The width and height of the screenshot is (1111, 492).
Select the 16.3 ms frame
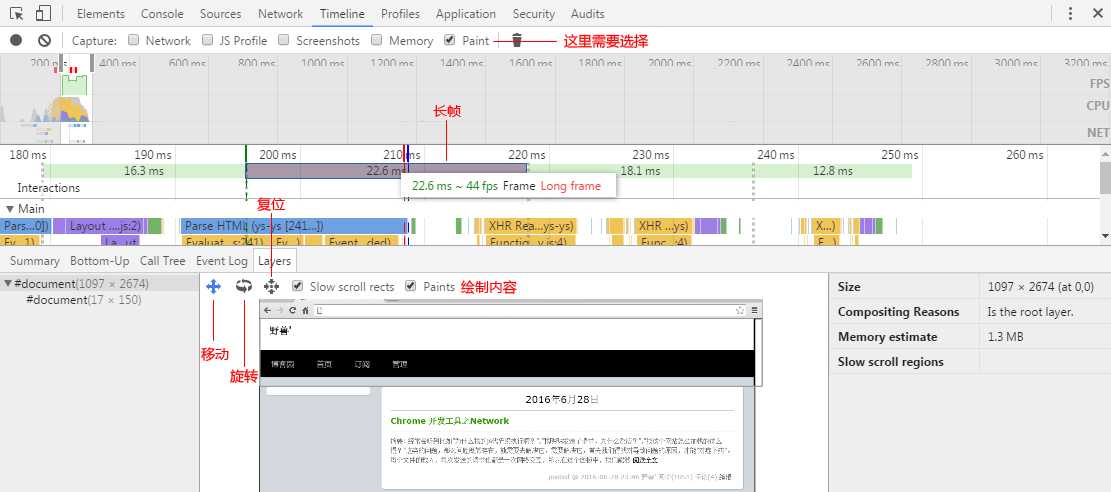pos(144,171)
